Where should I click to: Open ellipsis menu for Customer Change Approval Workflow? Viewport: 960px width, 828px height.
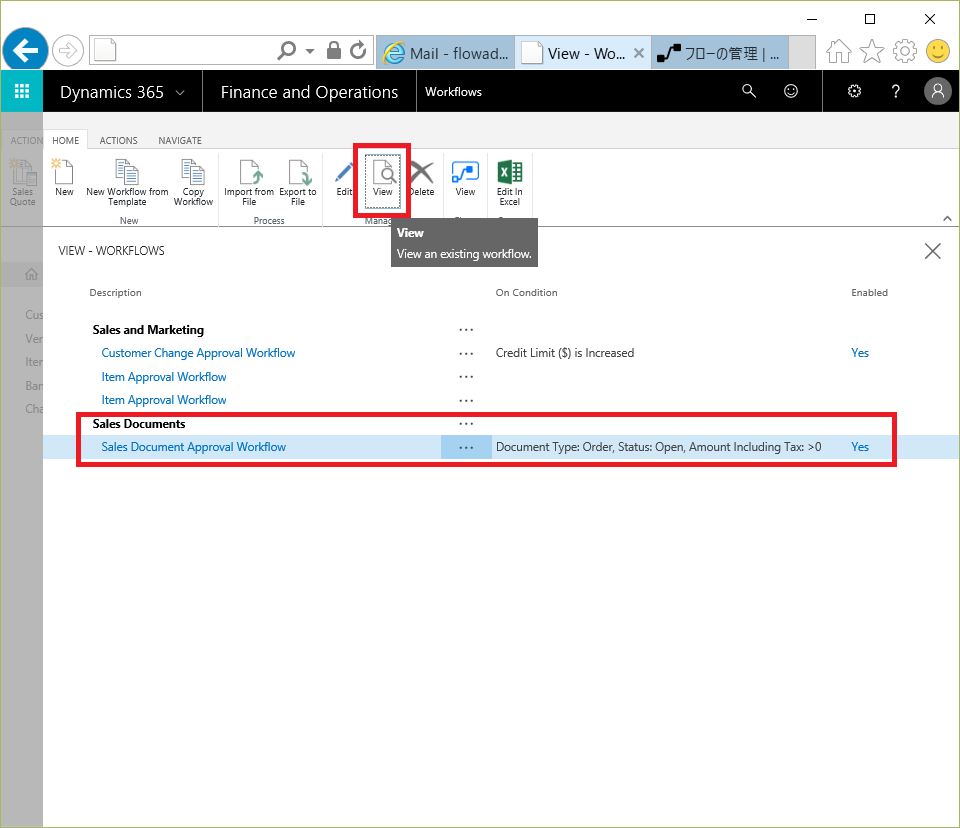466,353
